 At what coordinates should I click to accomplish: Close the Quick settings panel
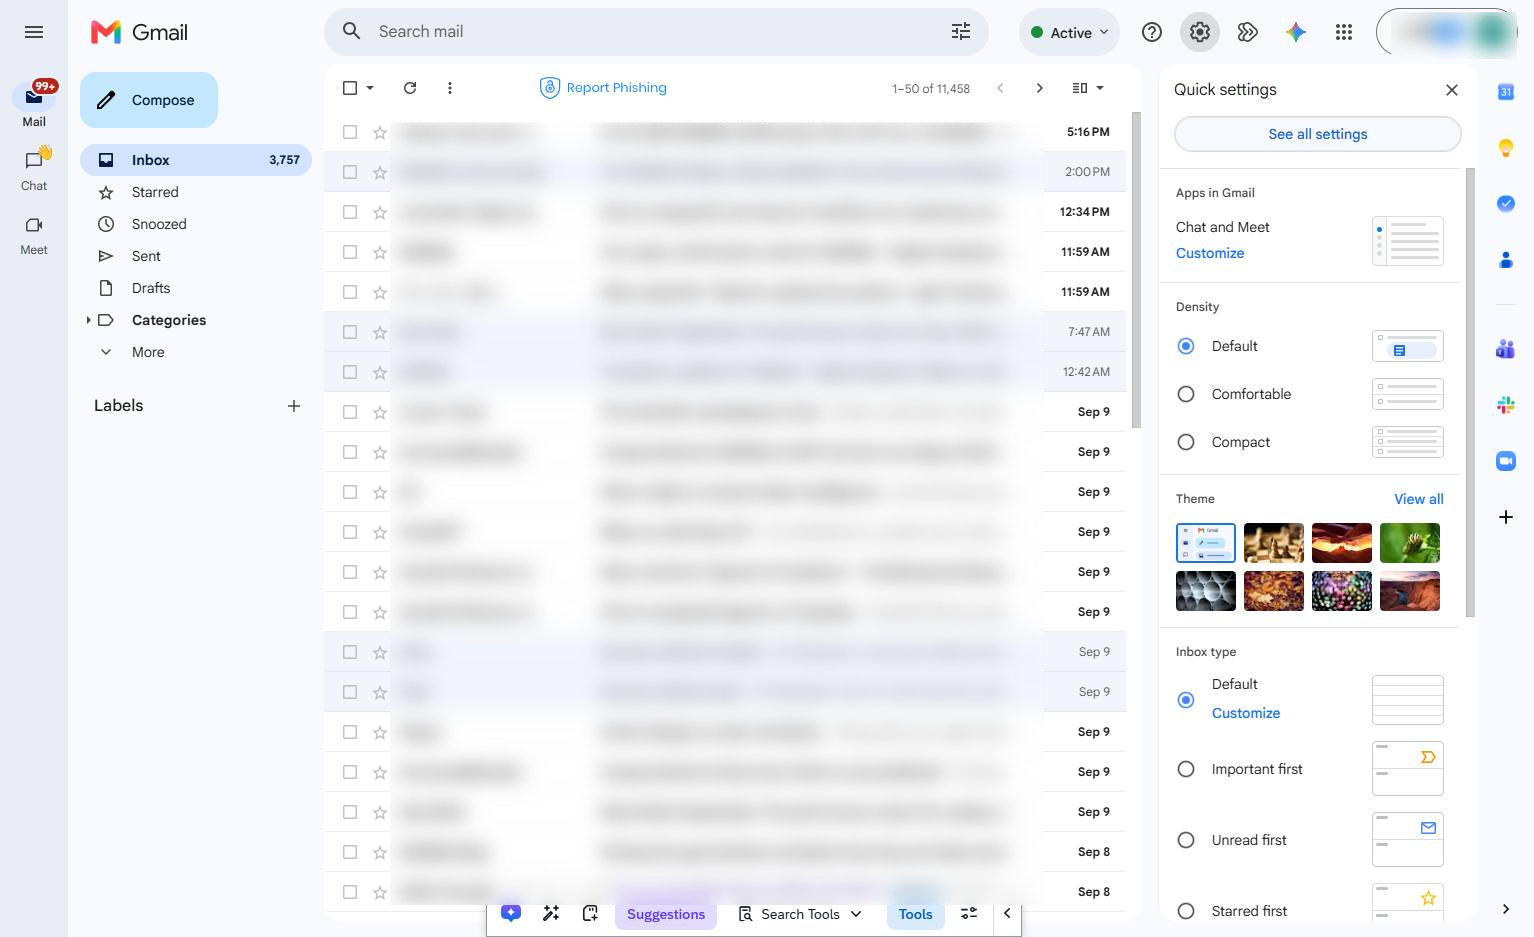click(1452, 90)
